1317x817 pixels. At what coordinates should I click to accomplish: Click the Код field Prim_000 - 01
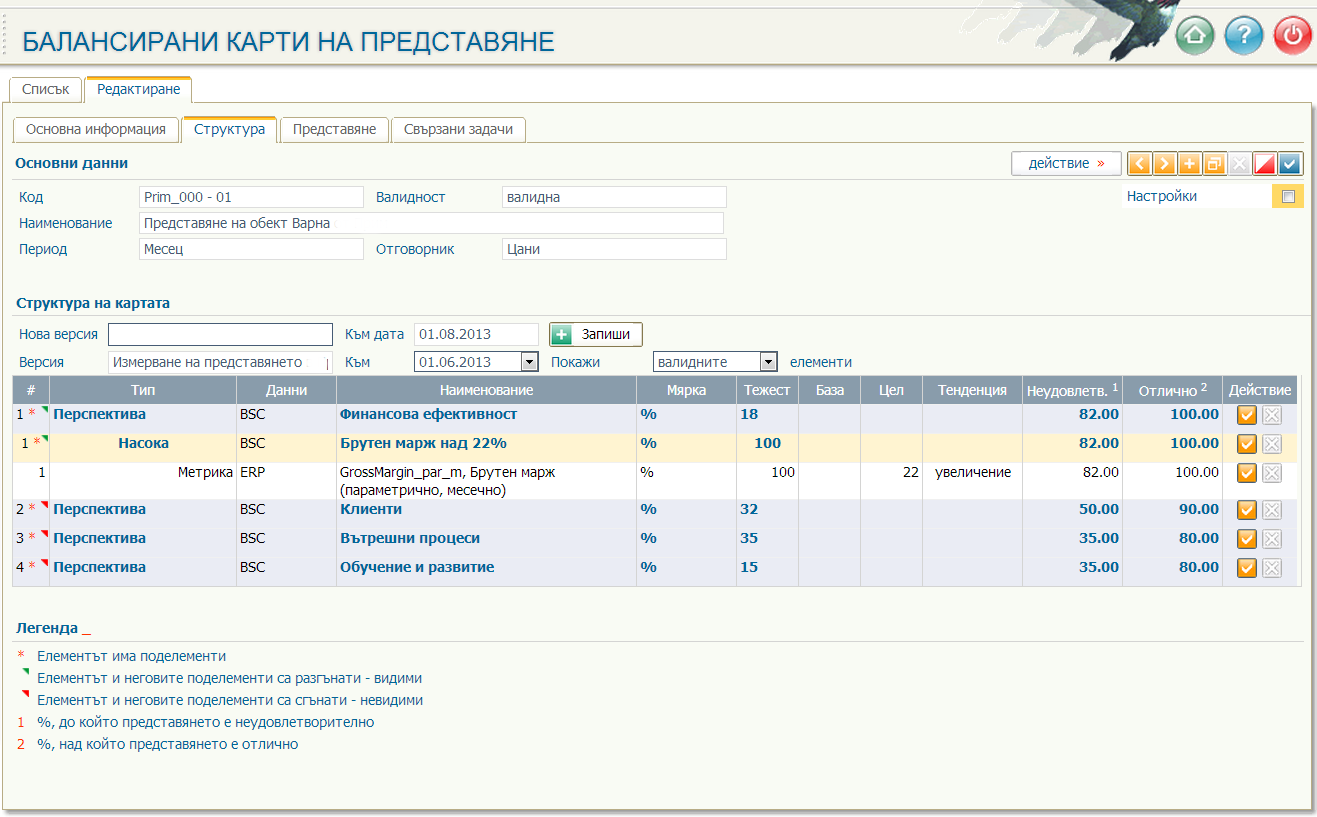(251, 197)
